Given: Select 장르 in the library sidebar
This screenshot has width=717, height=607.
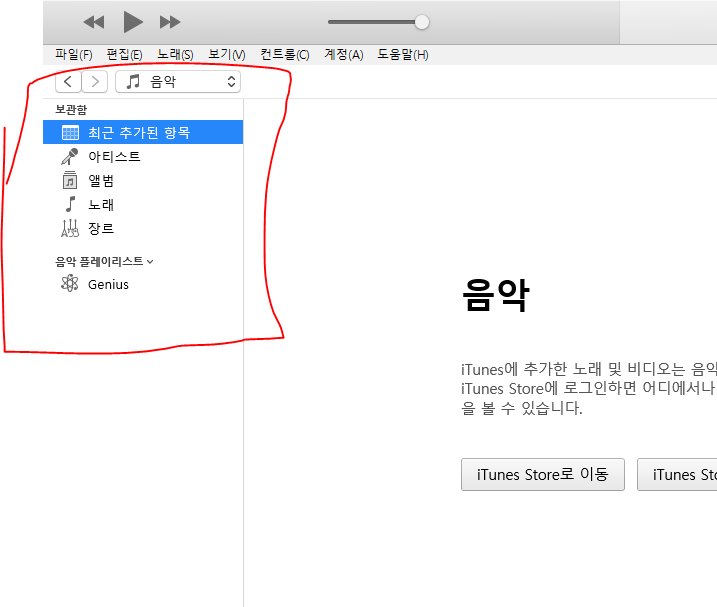Looking at the screenshot, I should (143, 228).
